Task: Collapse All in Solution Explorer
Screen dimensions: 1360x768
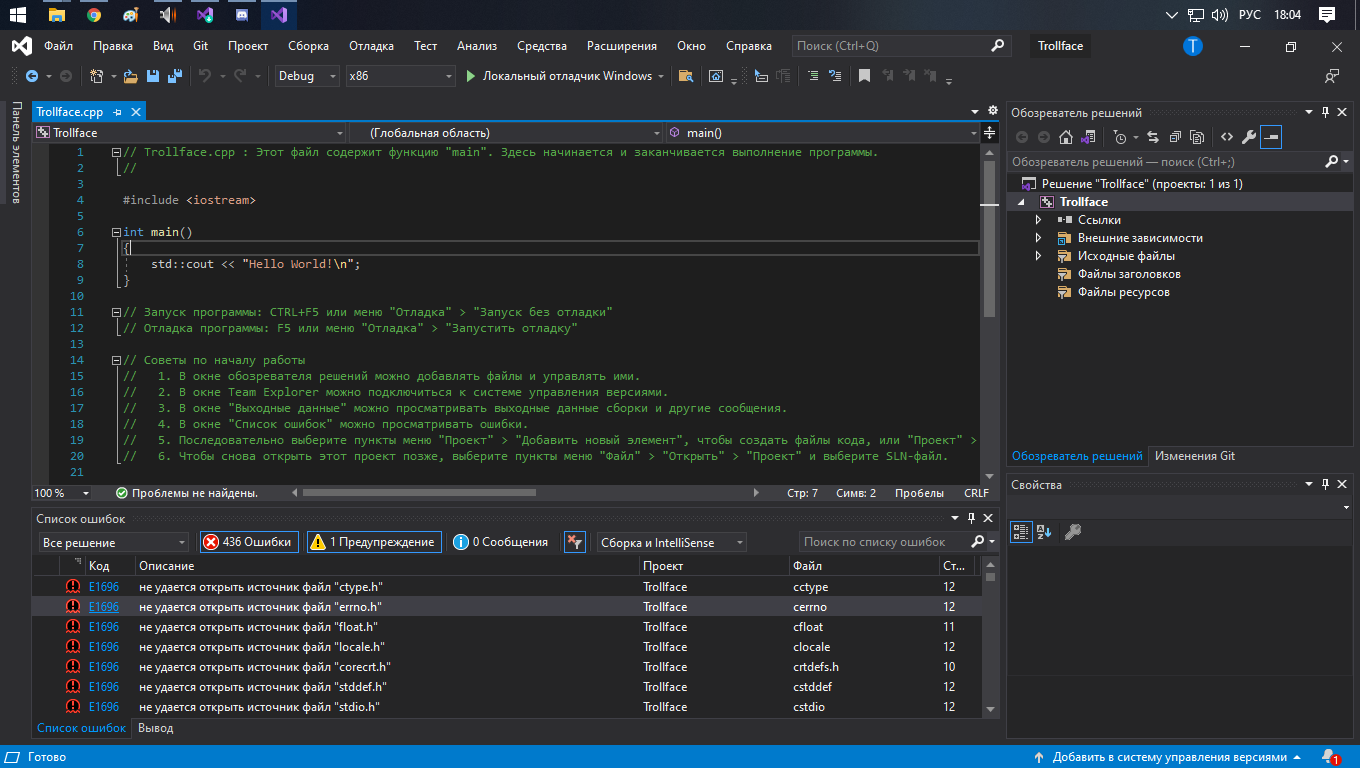Action: [1175, 137]
